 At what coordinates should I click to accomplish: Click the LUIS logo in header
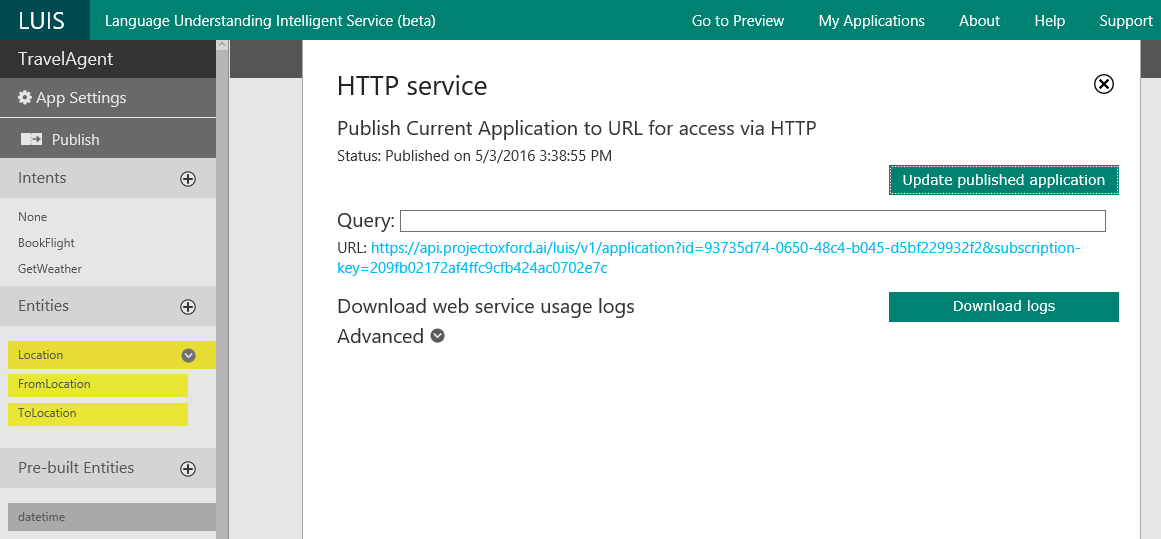[41, 20]
